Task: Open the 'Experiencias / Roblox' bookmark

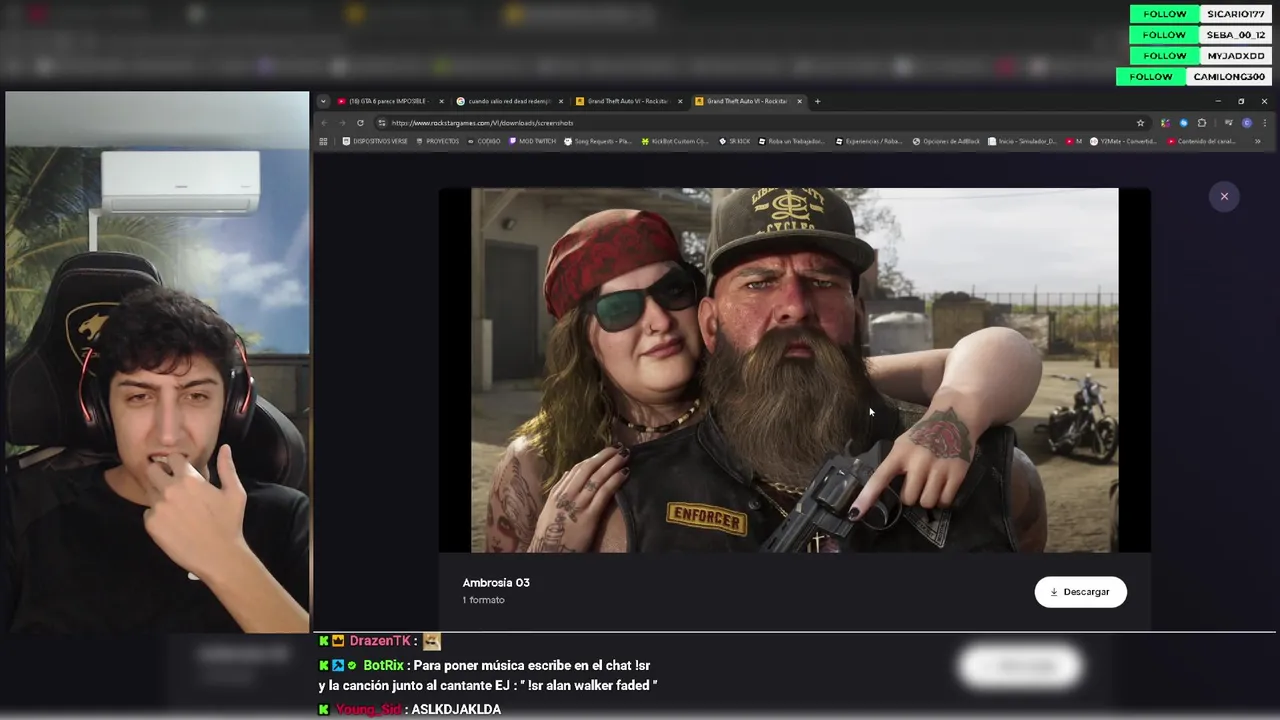Action: point(869,141)
